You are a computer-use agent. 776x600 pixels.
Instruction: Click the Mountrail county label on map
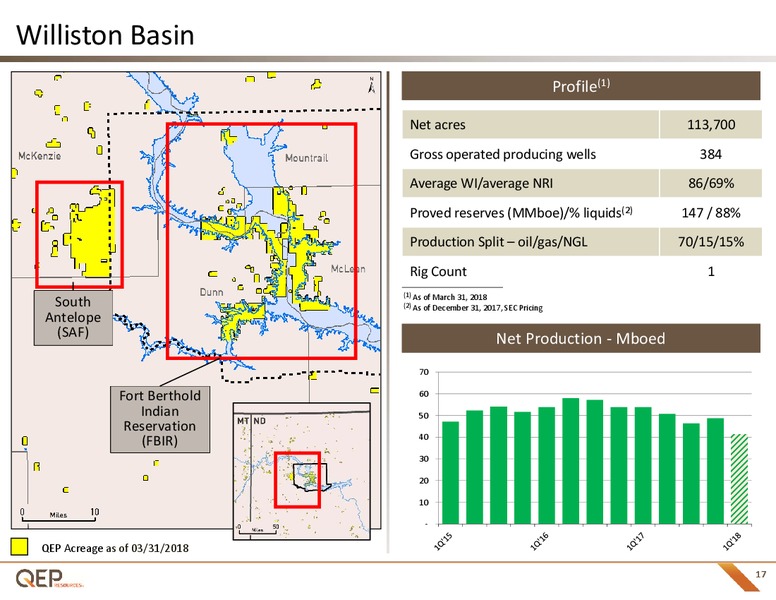(306, 158)
